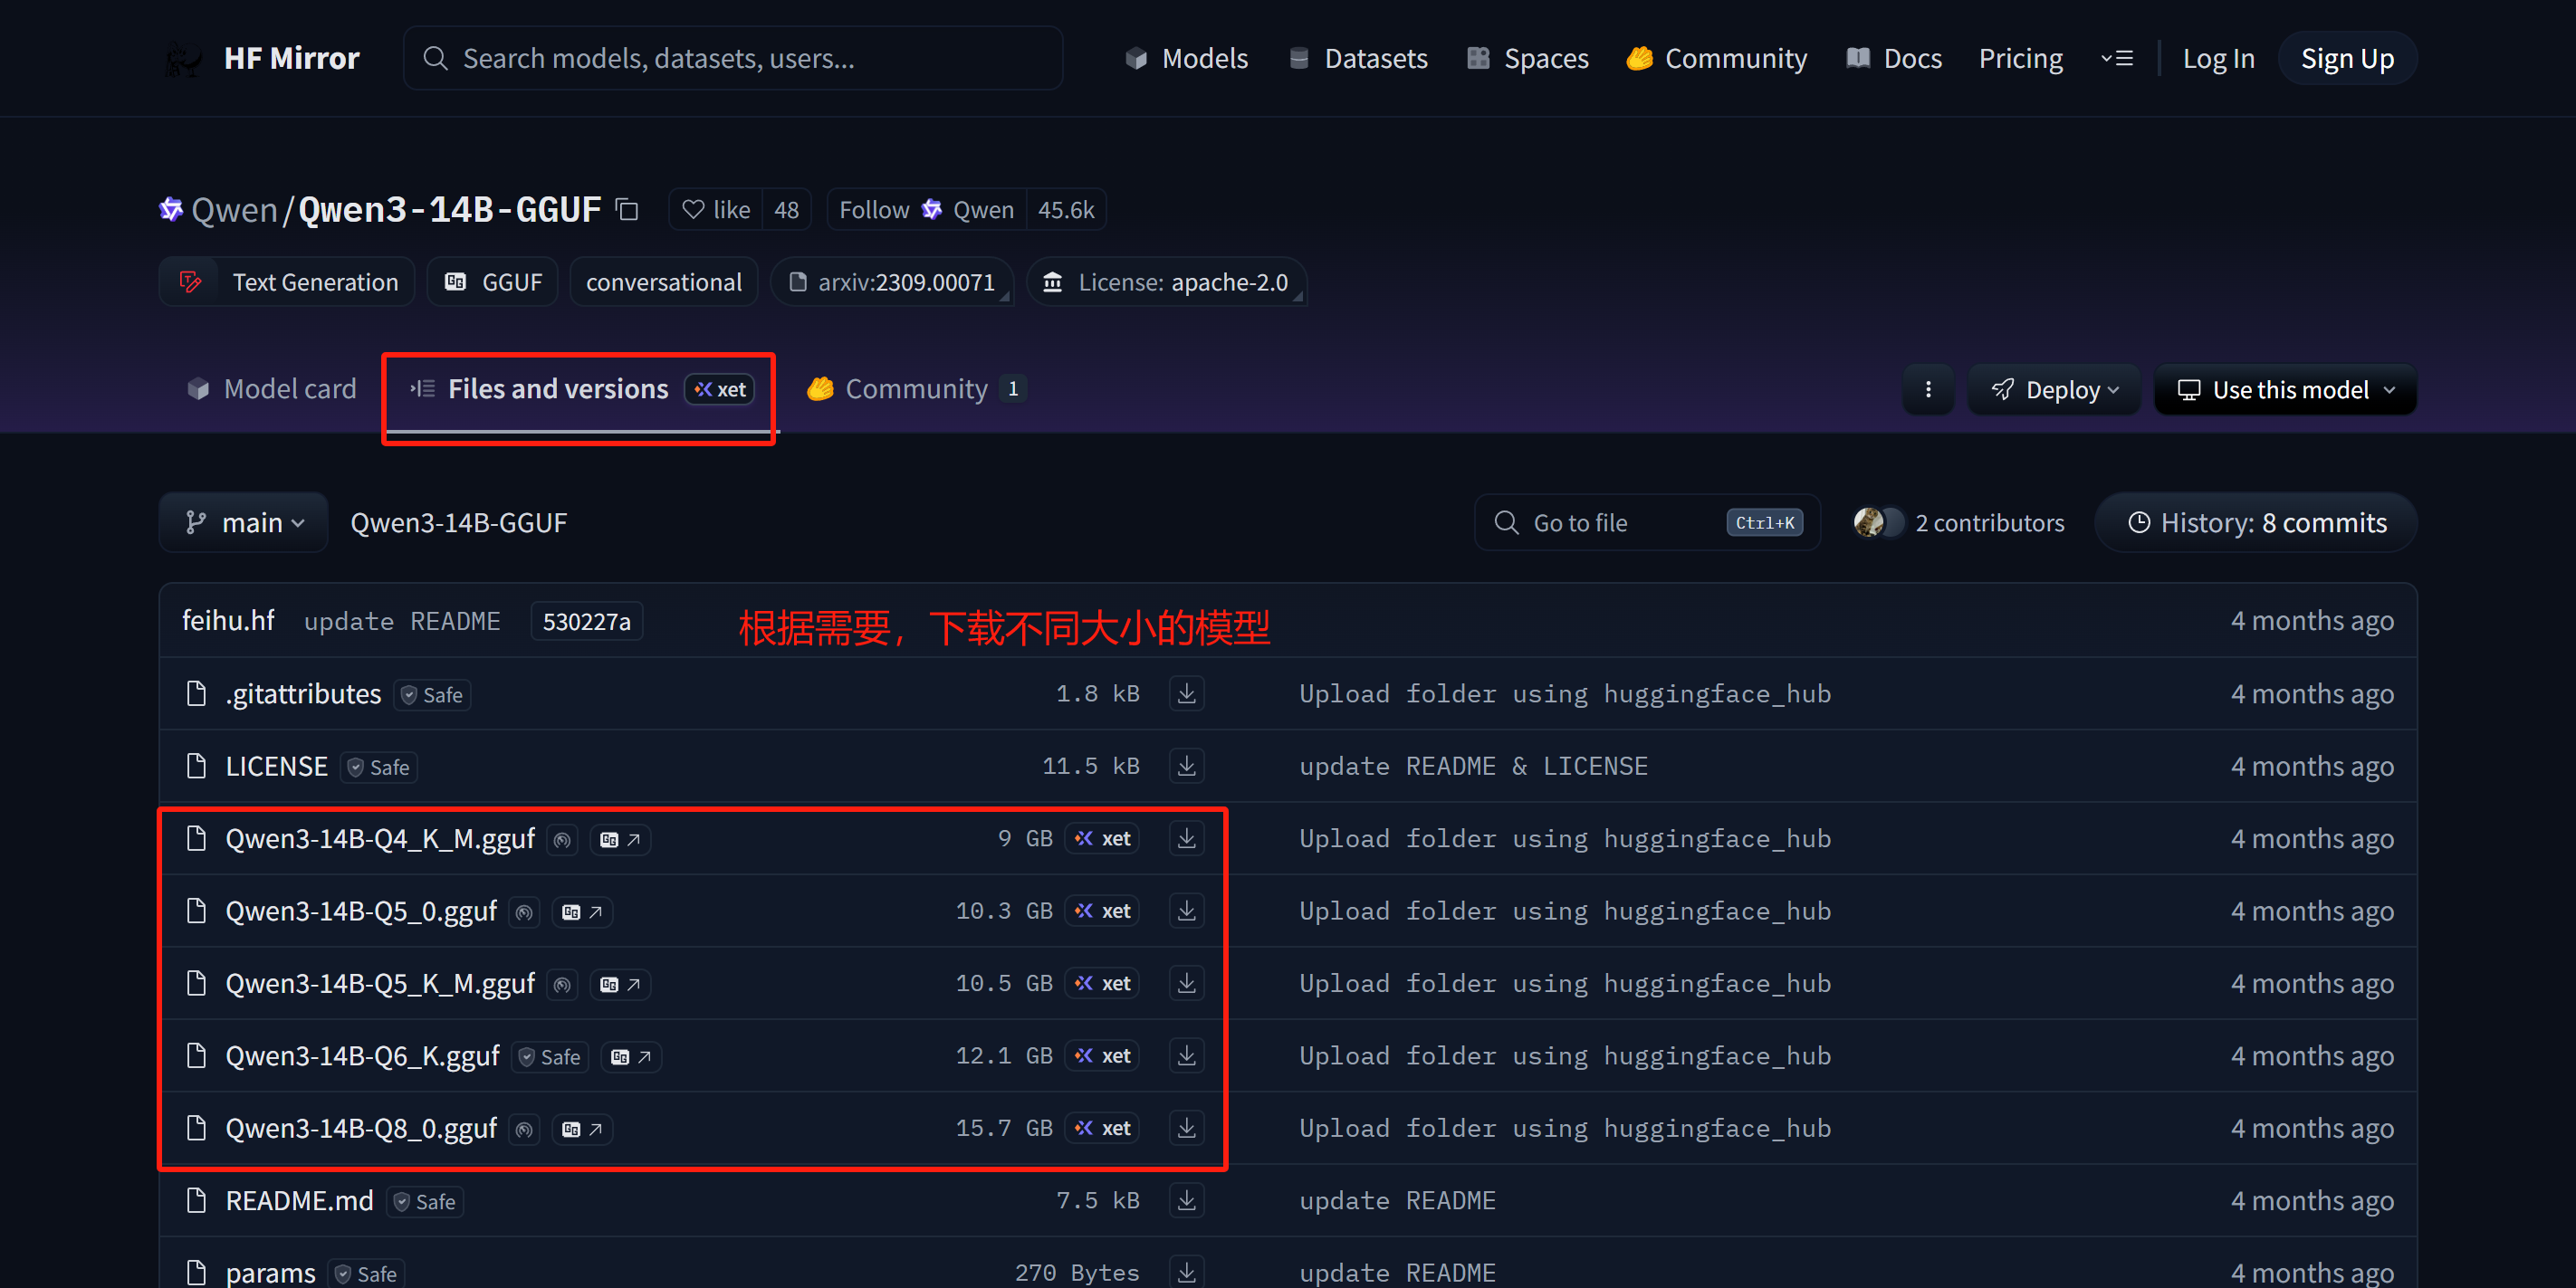Click the scan status icon for Q8_0.gguf
Viewport: 2576px width, 1288px height.
point(524,1130)
